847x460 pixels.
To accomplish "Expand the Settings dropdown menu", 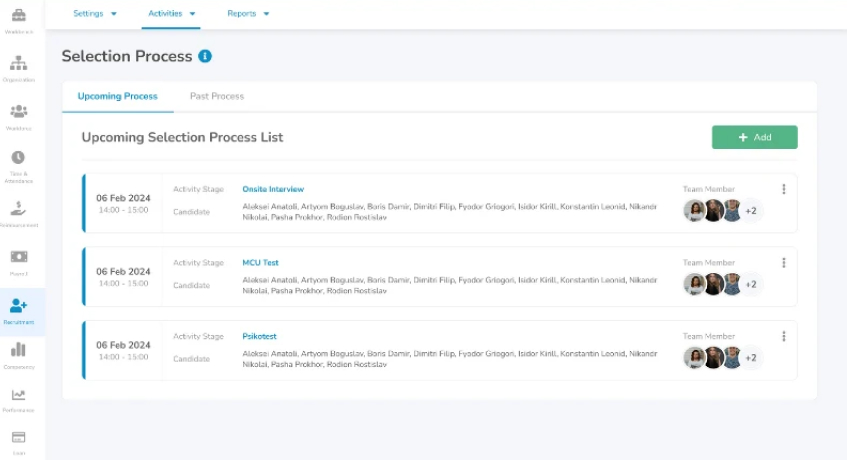I will point(95,14).
